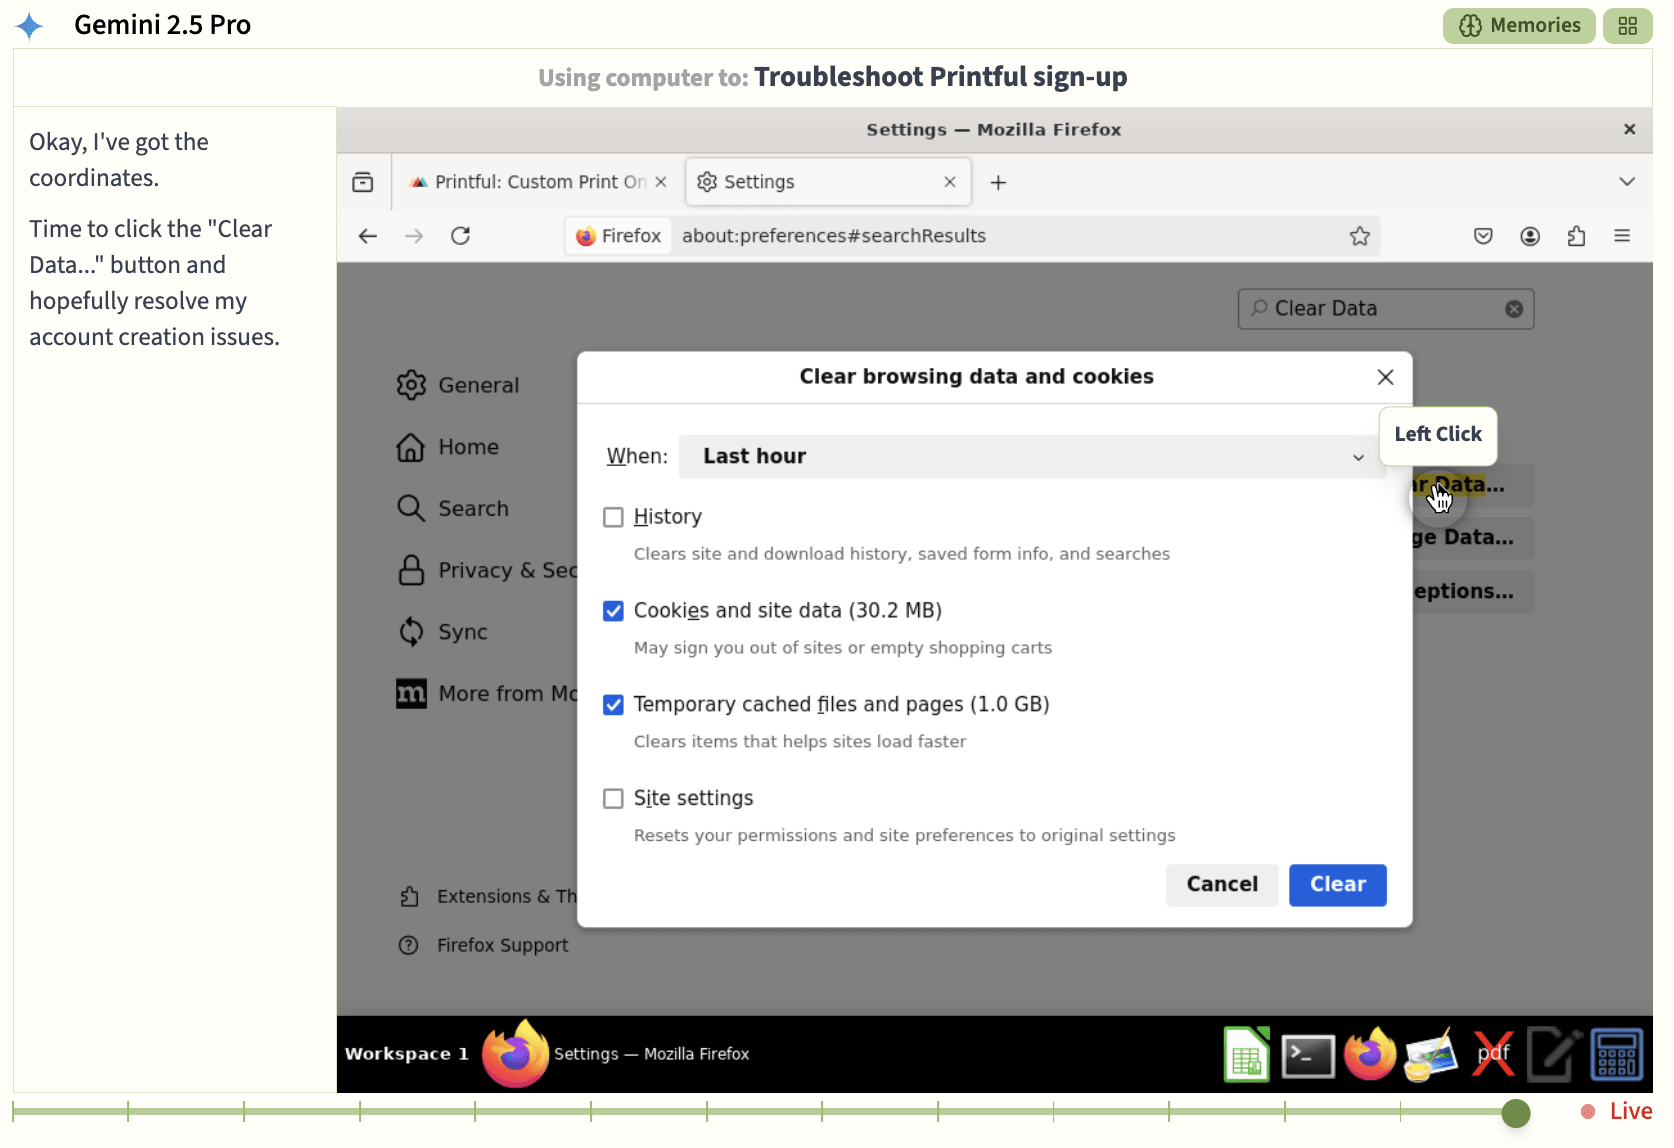Reload the page with refresh icon
The image size is (1674, 1148).
pos(460,236)
